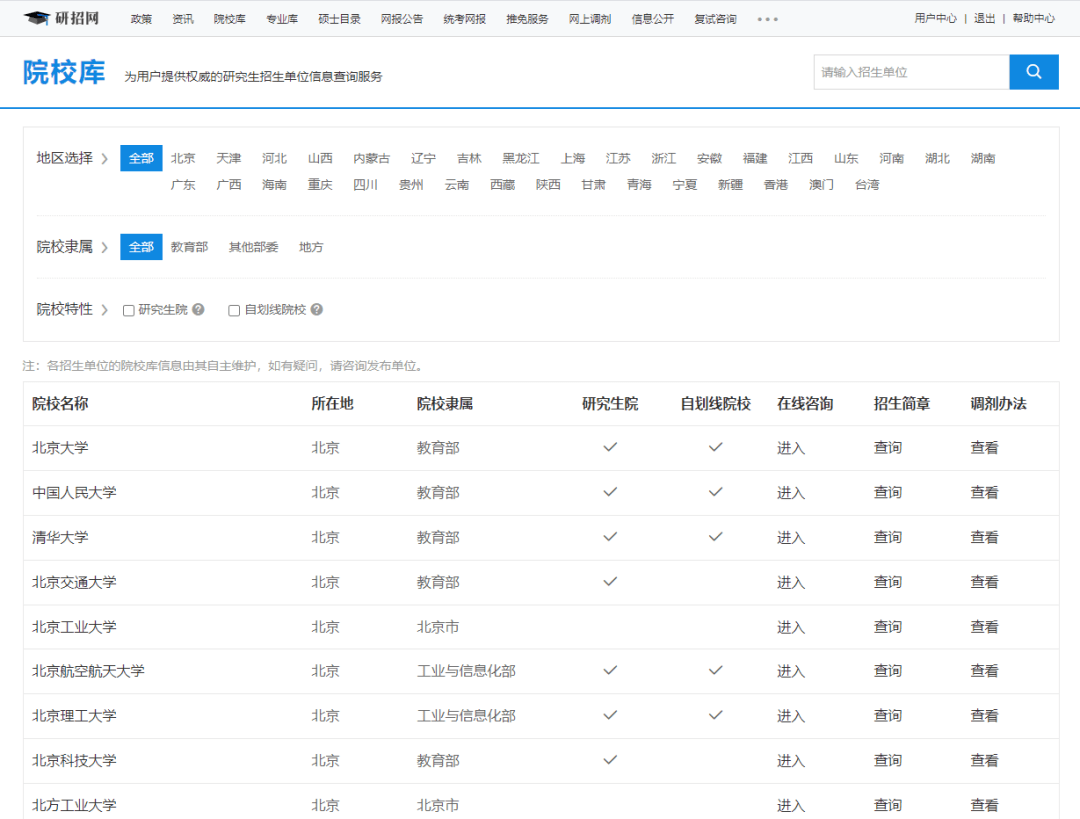Filter region by 浙江
This screenshot has height=819, width=1080.
point(664,158)
